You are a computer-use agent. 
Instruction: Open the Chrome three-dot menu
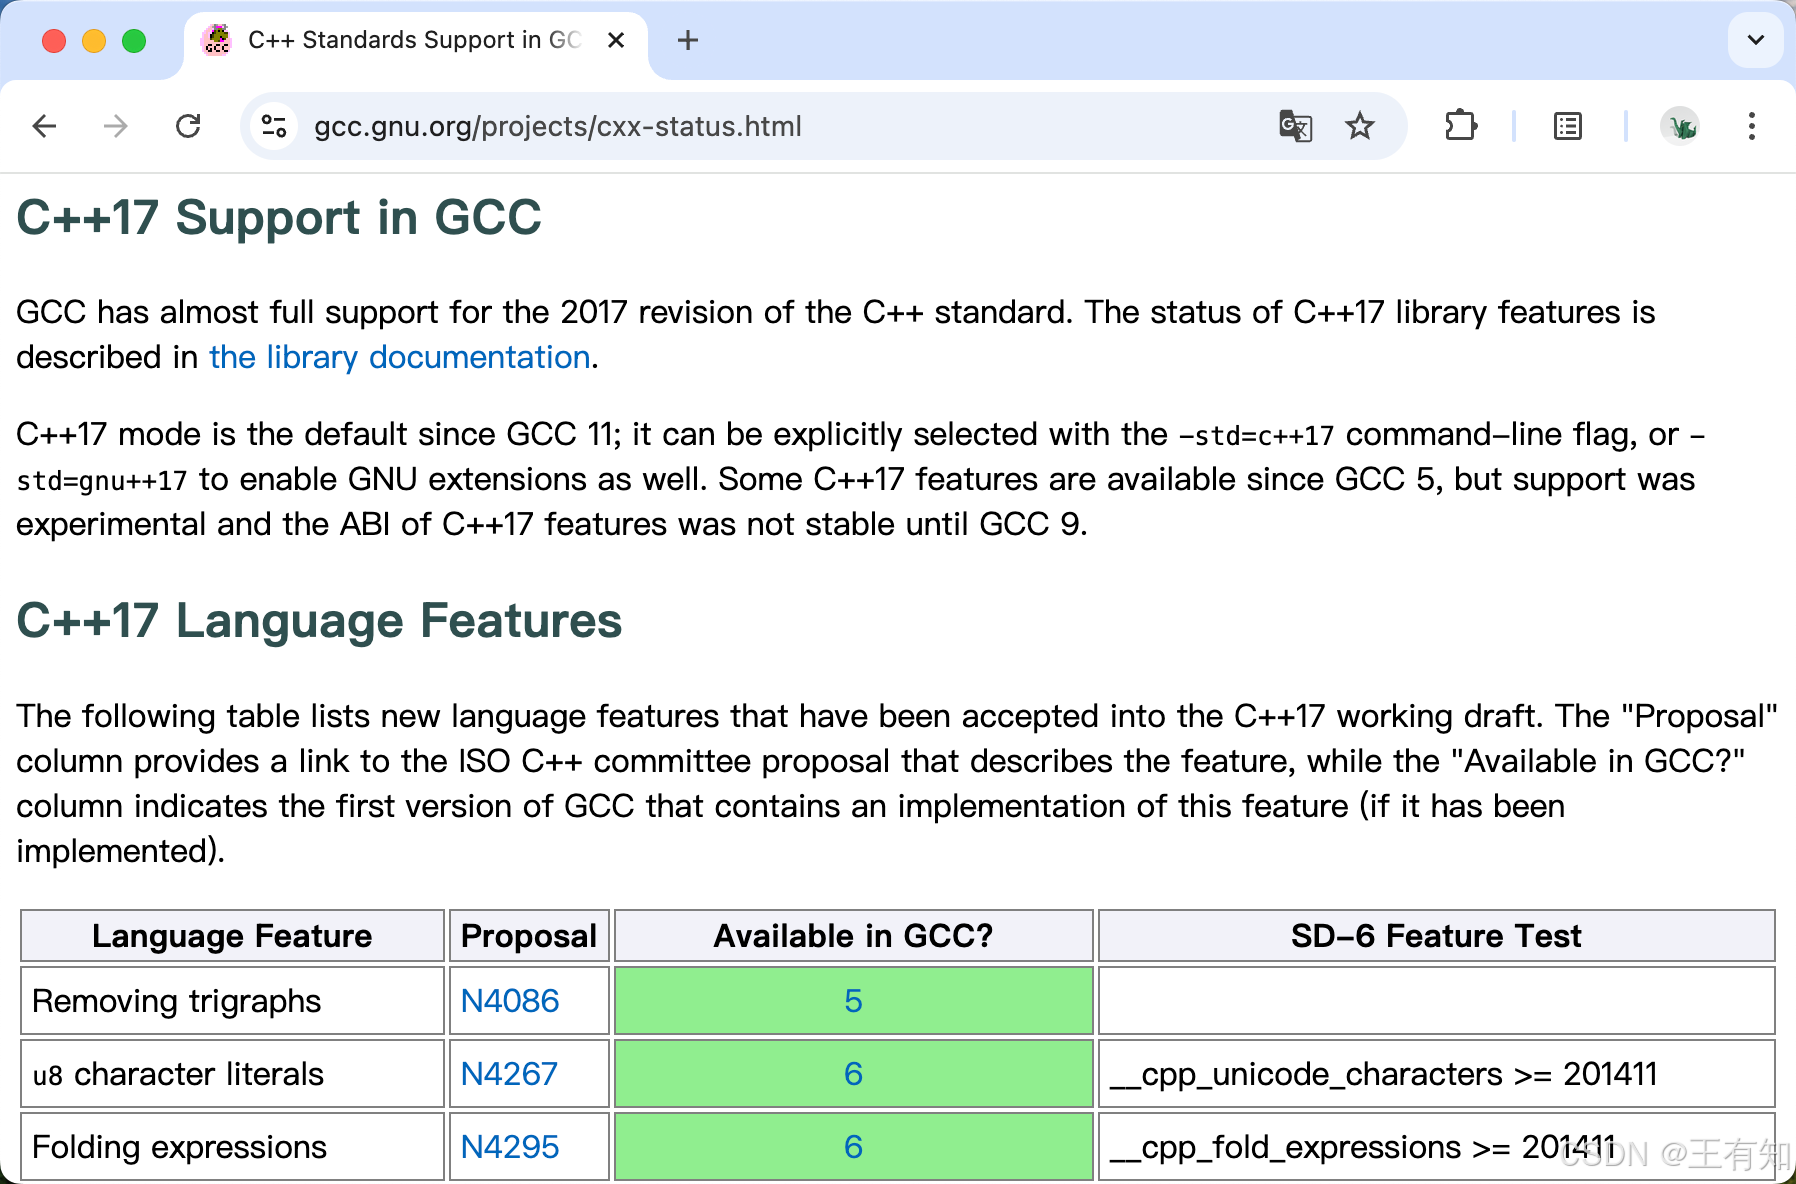coord(1752,126)
